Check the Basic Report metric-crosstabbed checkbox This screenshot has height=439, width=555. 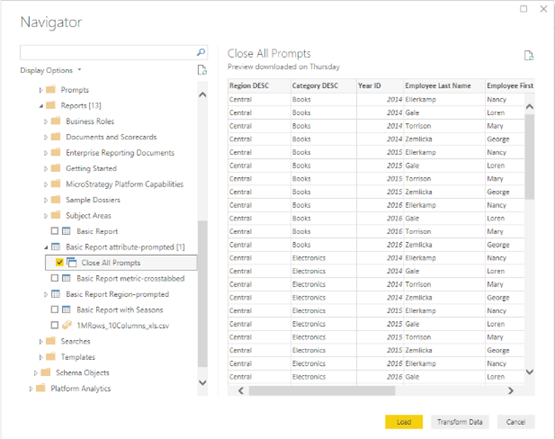tap(54, 278)
